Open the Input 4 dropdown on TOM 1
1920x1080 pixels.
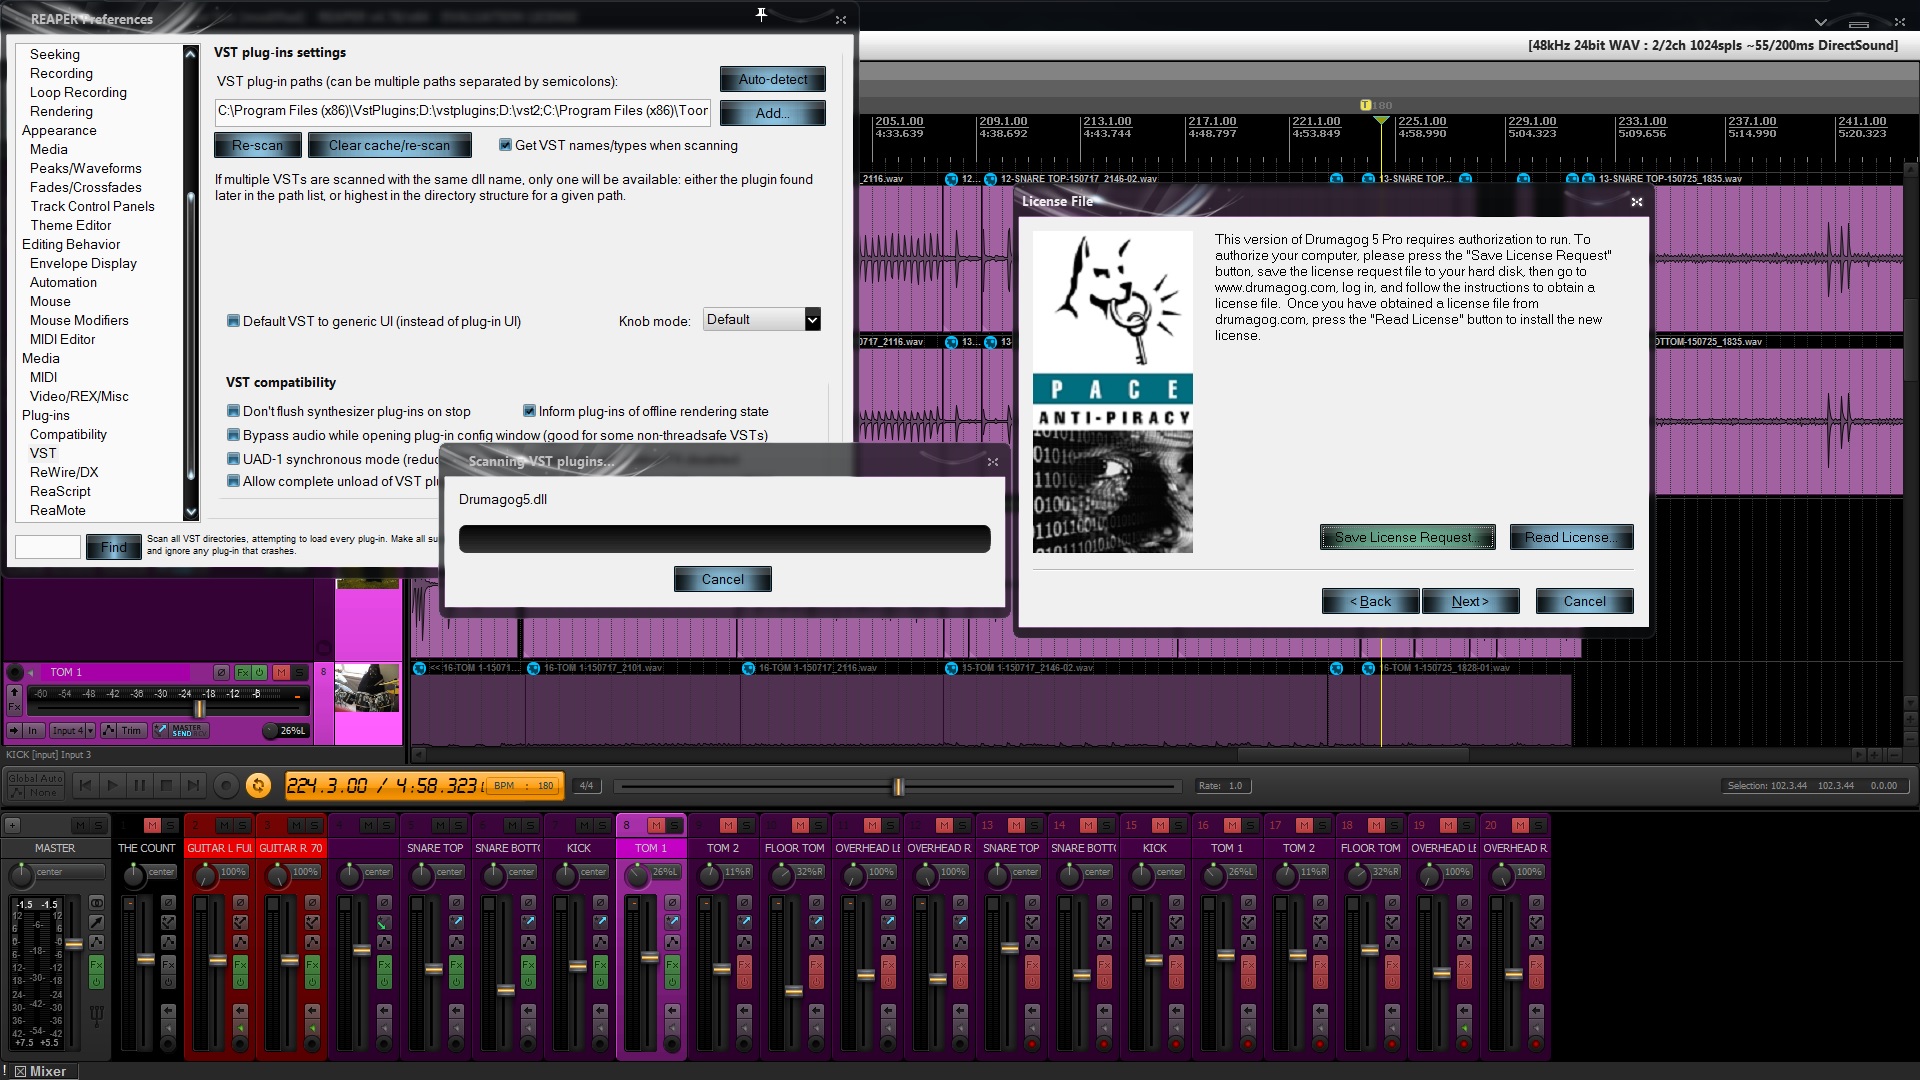click(x=72, y=731)
